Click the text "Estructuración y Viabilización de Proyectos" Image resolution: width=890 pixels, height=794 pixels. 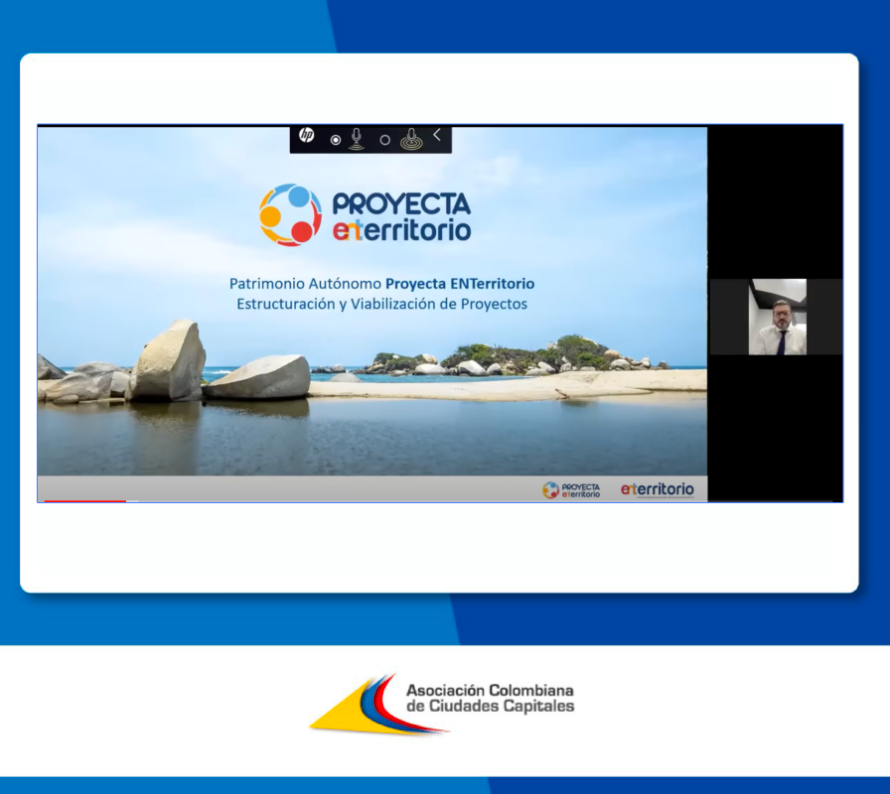[382, 304]
